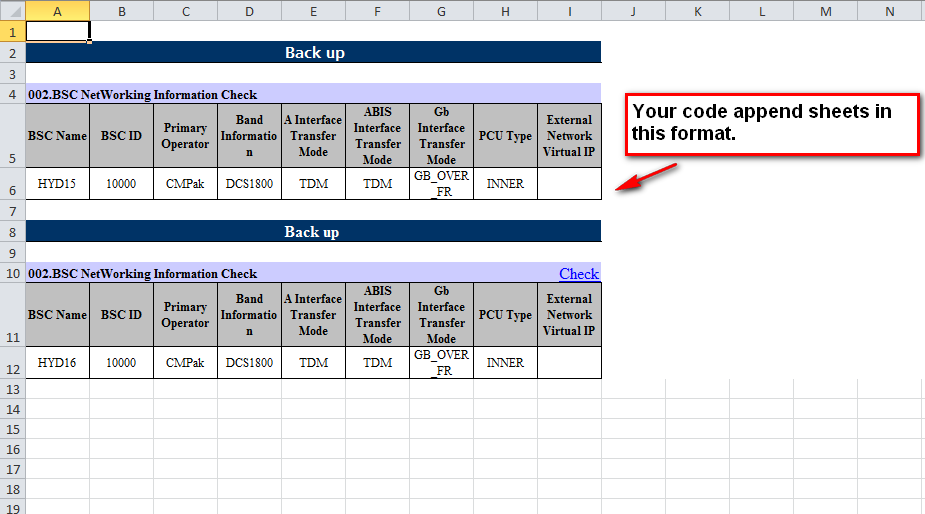The width and height of the screenshot is (925, 514).
Task: Click 'External Network Virtual IP' header in row 11
Action: click(570, 315)
